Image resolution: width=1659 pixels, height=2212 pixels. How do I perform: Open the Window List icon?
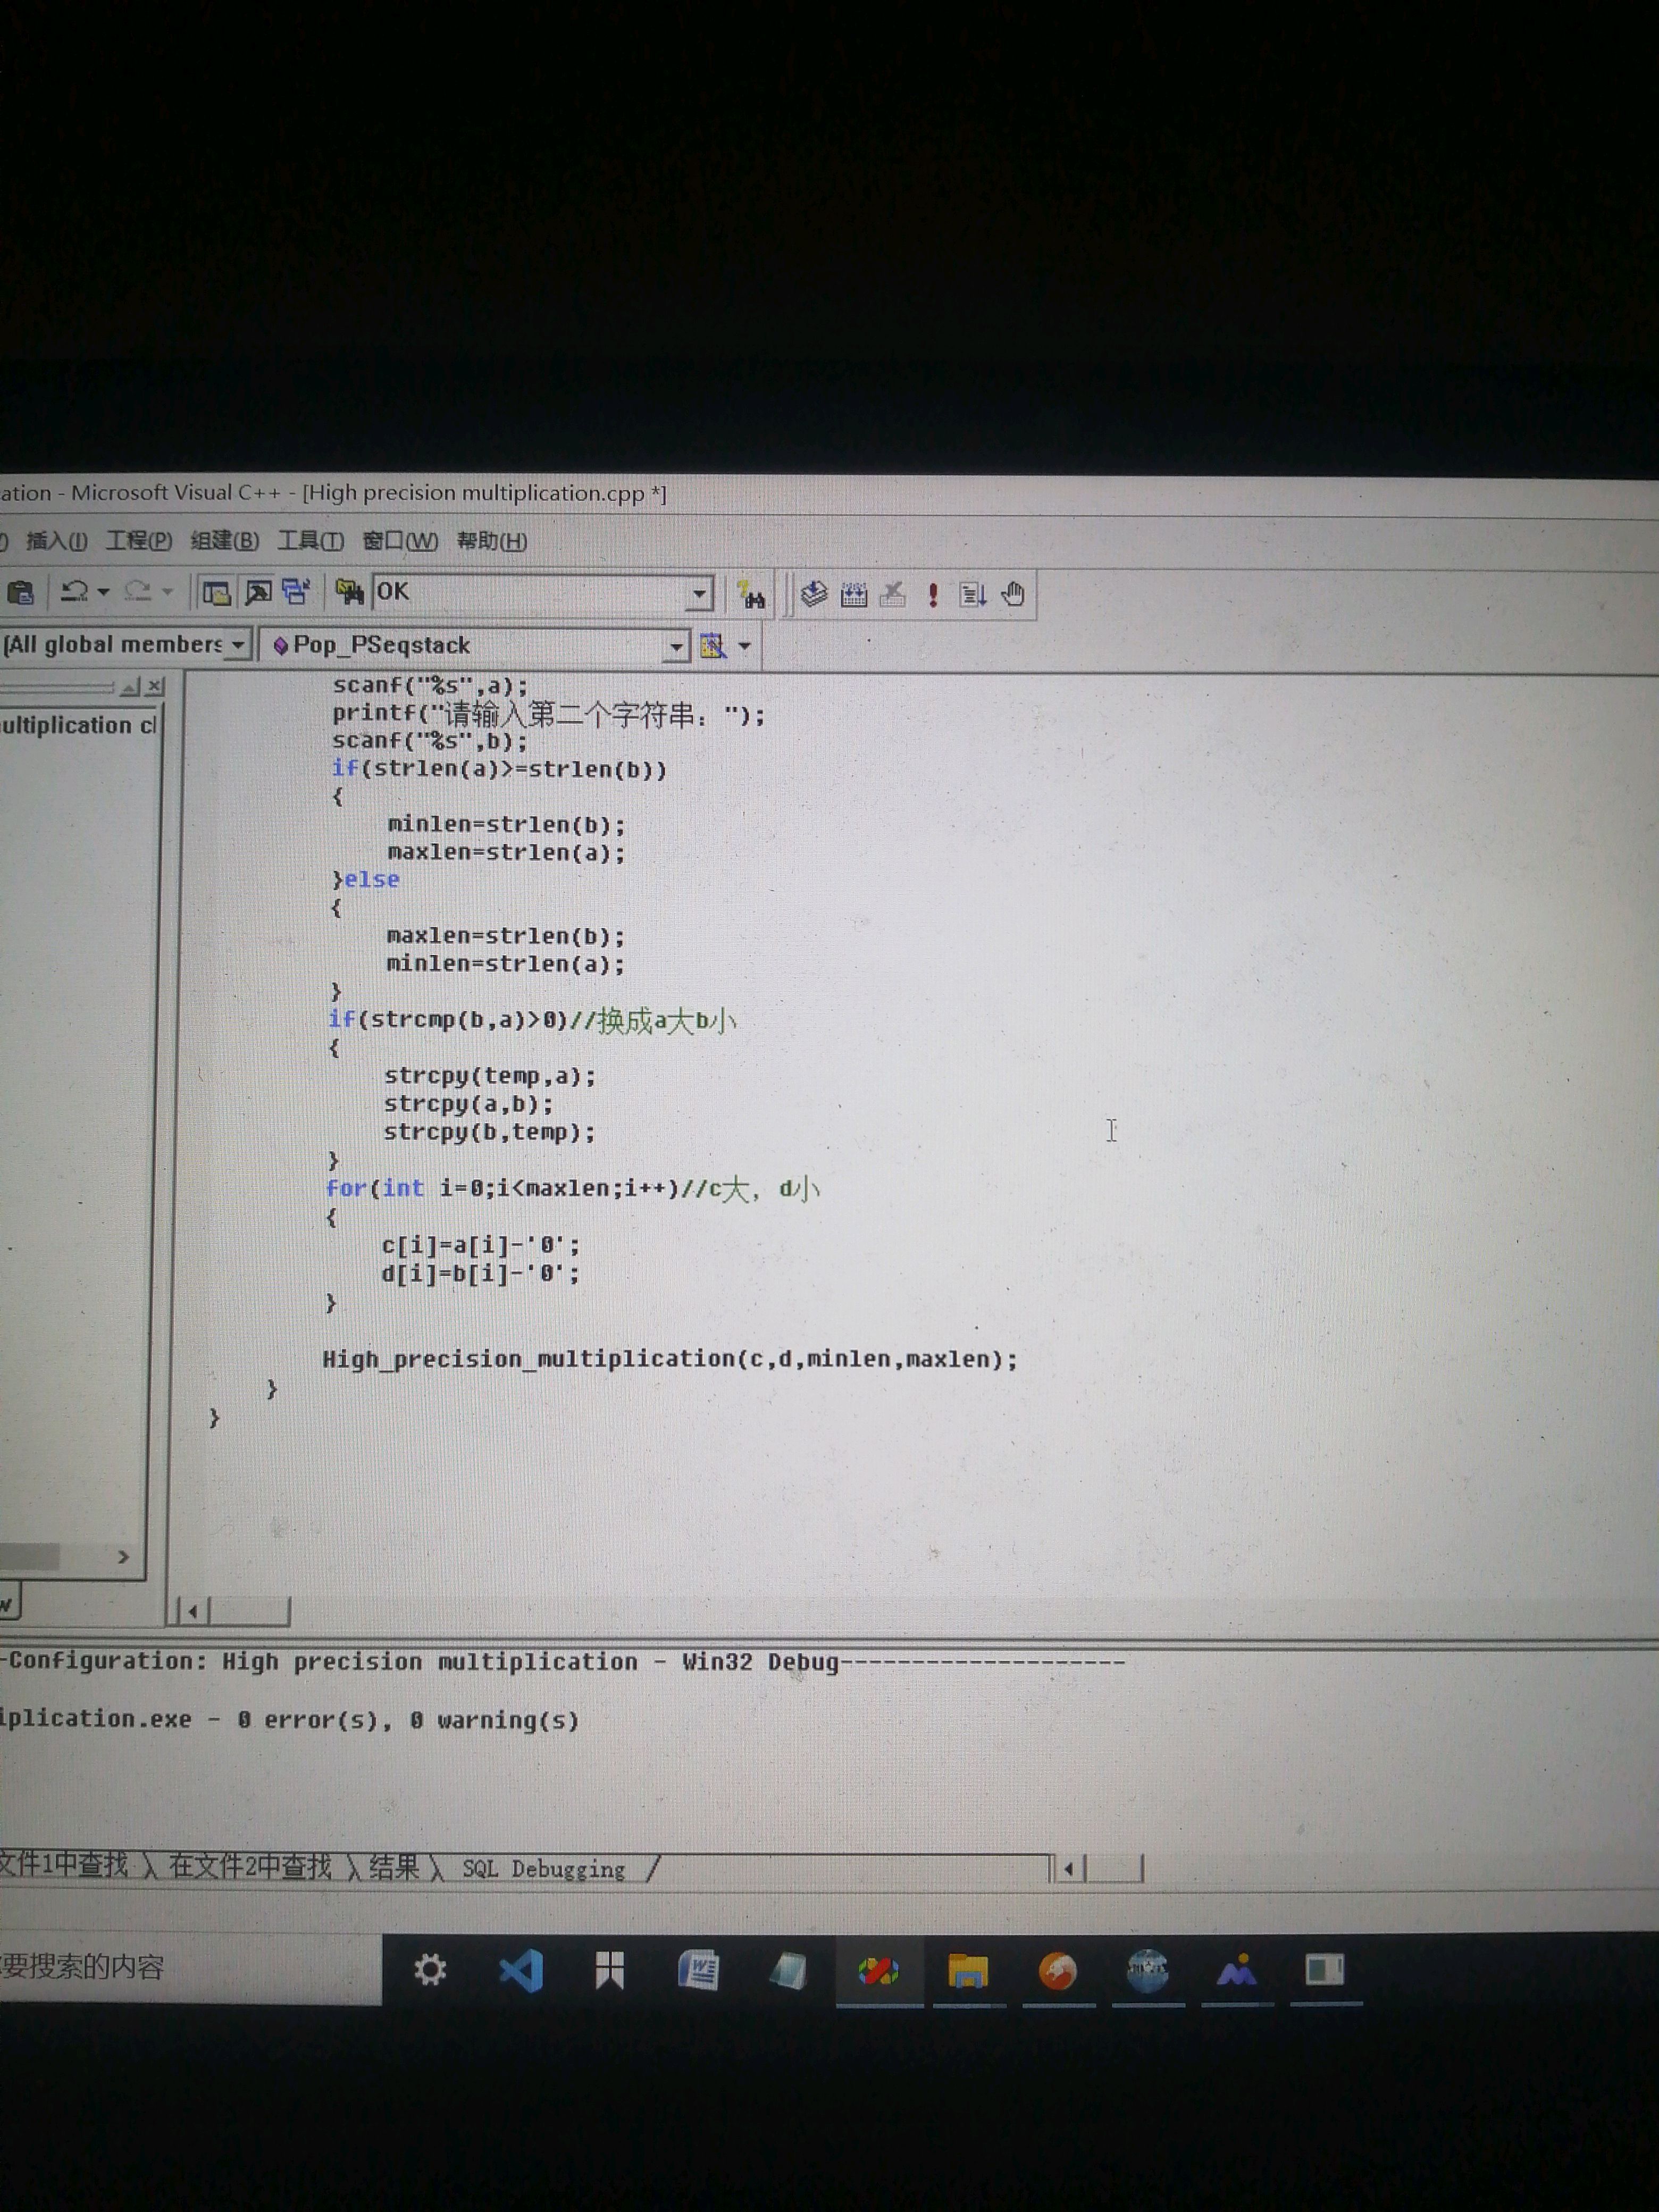(x=296, y=593)
